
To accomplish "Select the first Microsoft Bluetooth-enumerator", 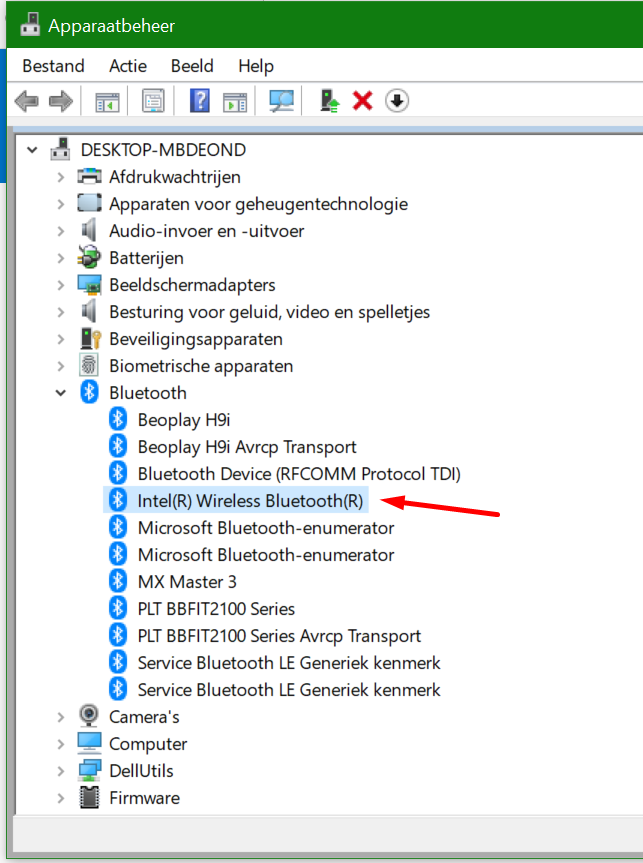I will (266, 527).
